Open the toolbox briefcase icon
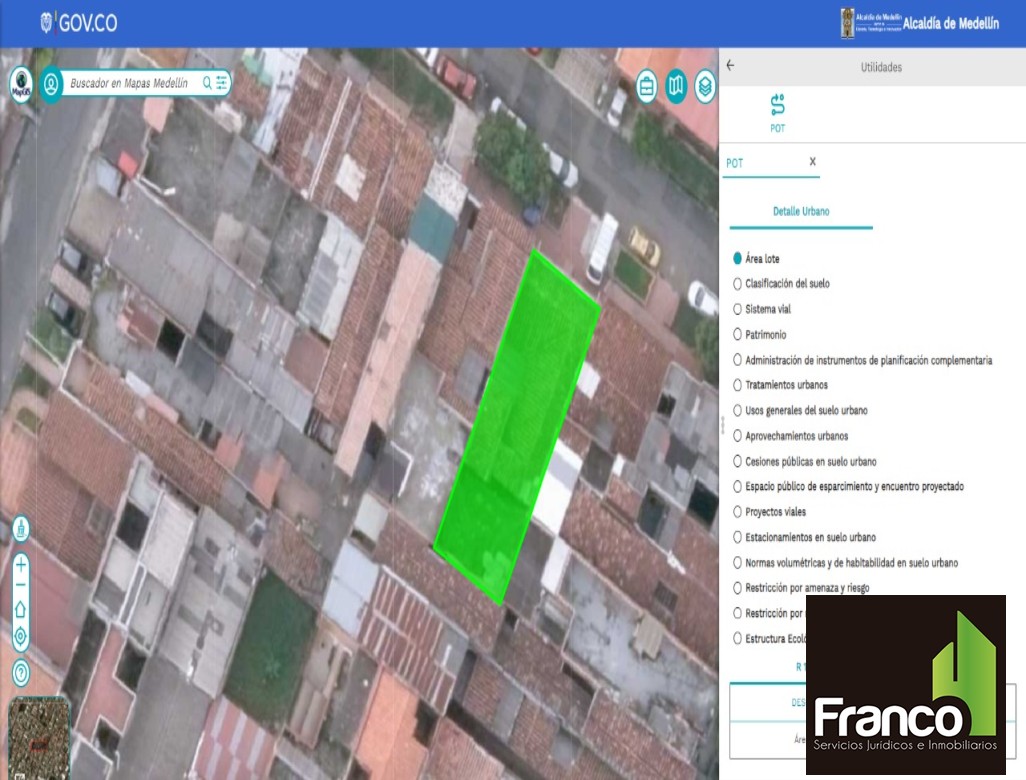1026x780 pixels. pos(647,86)
